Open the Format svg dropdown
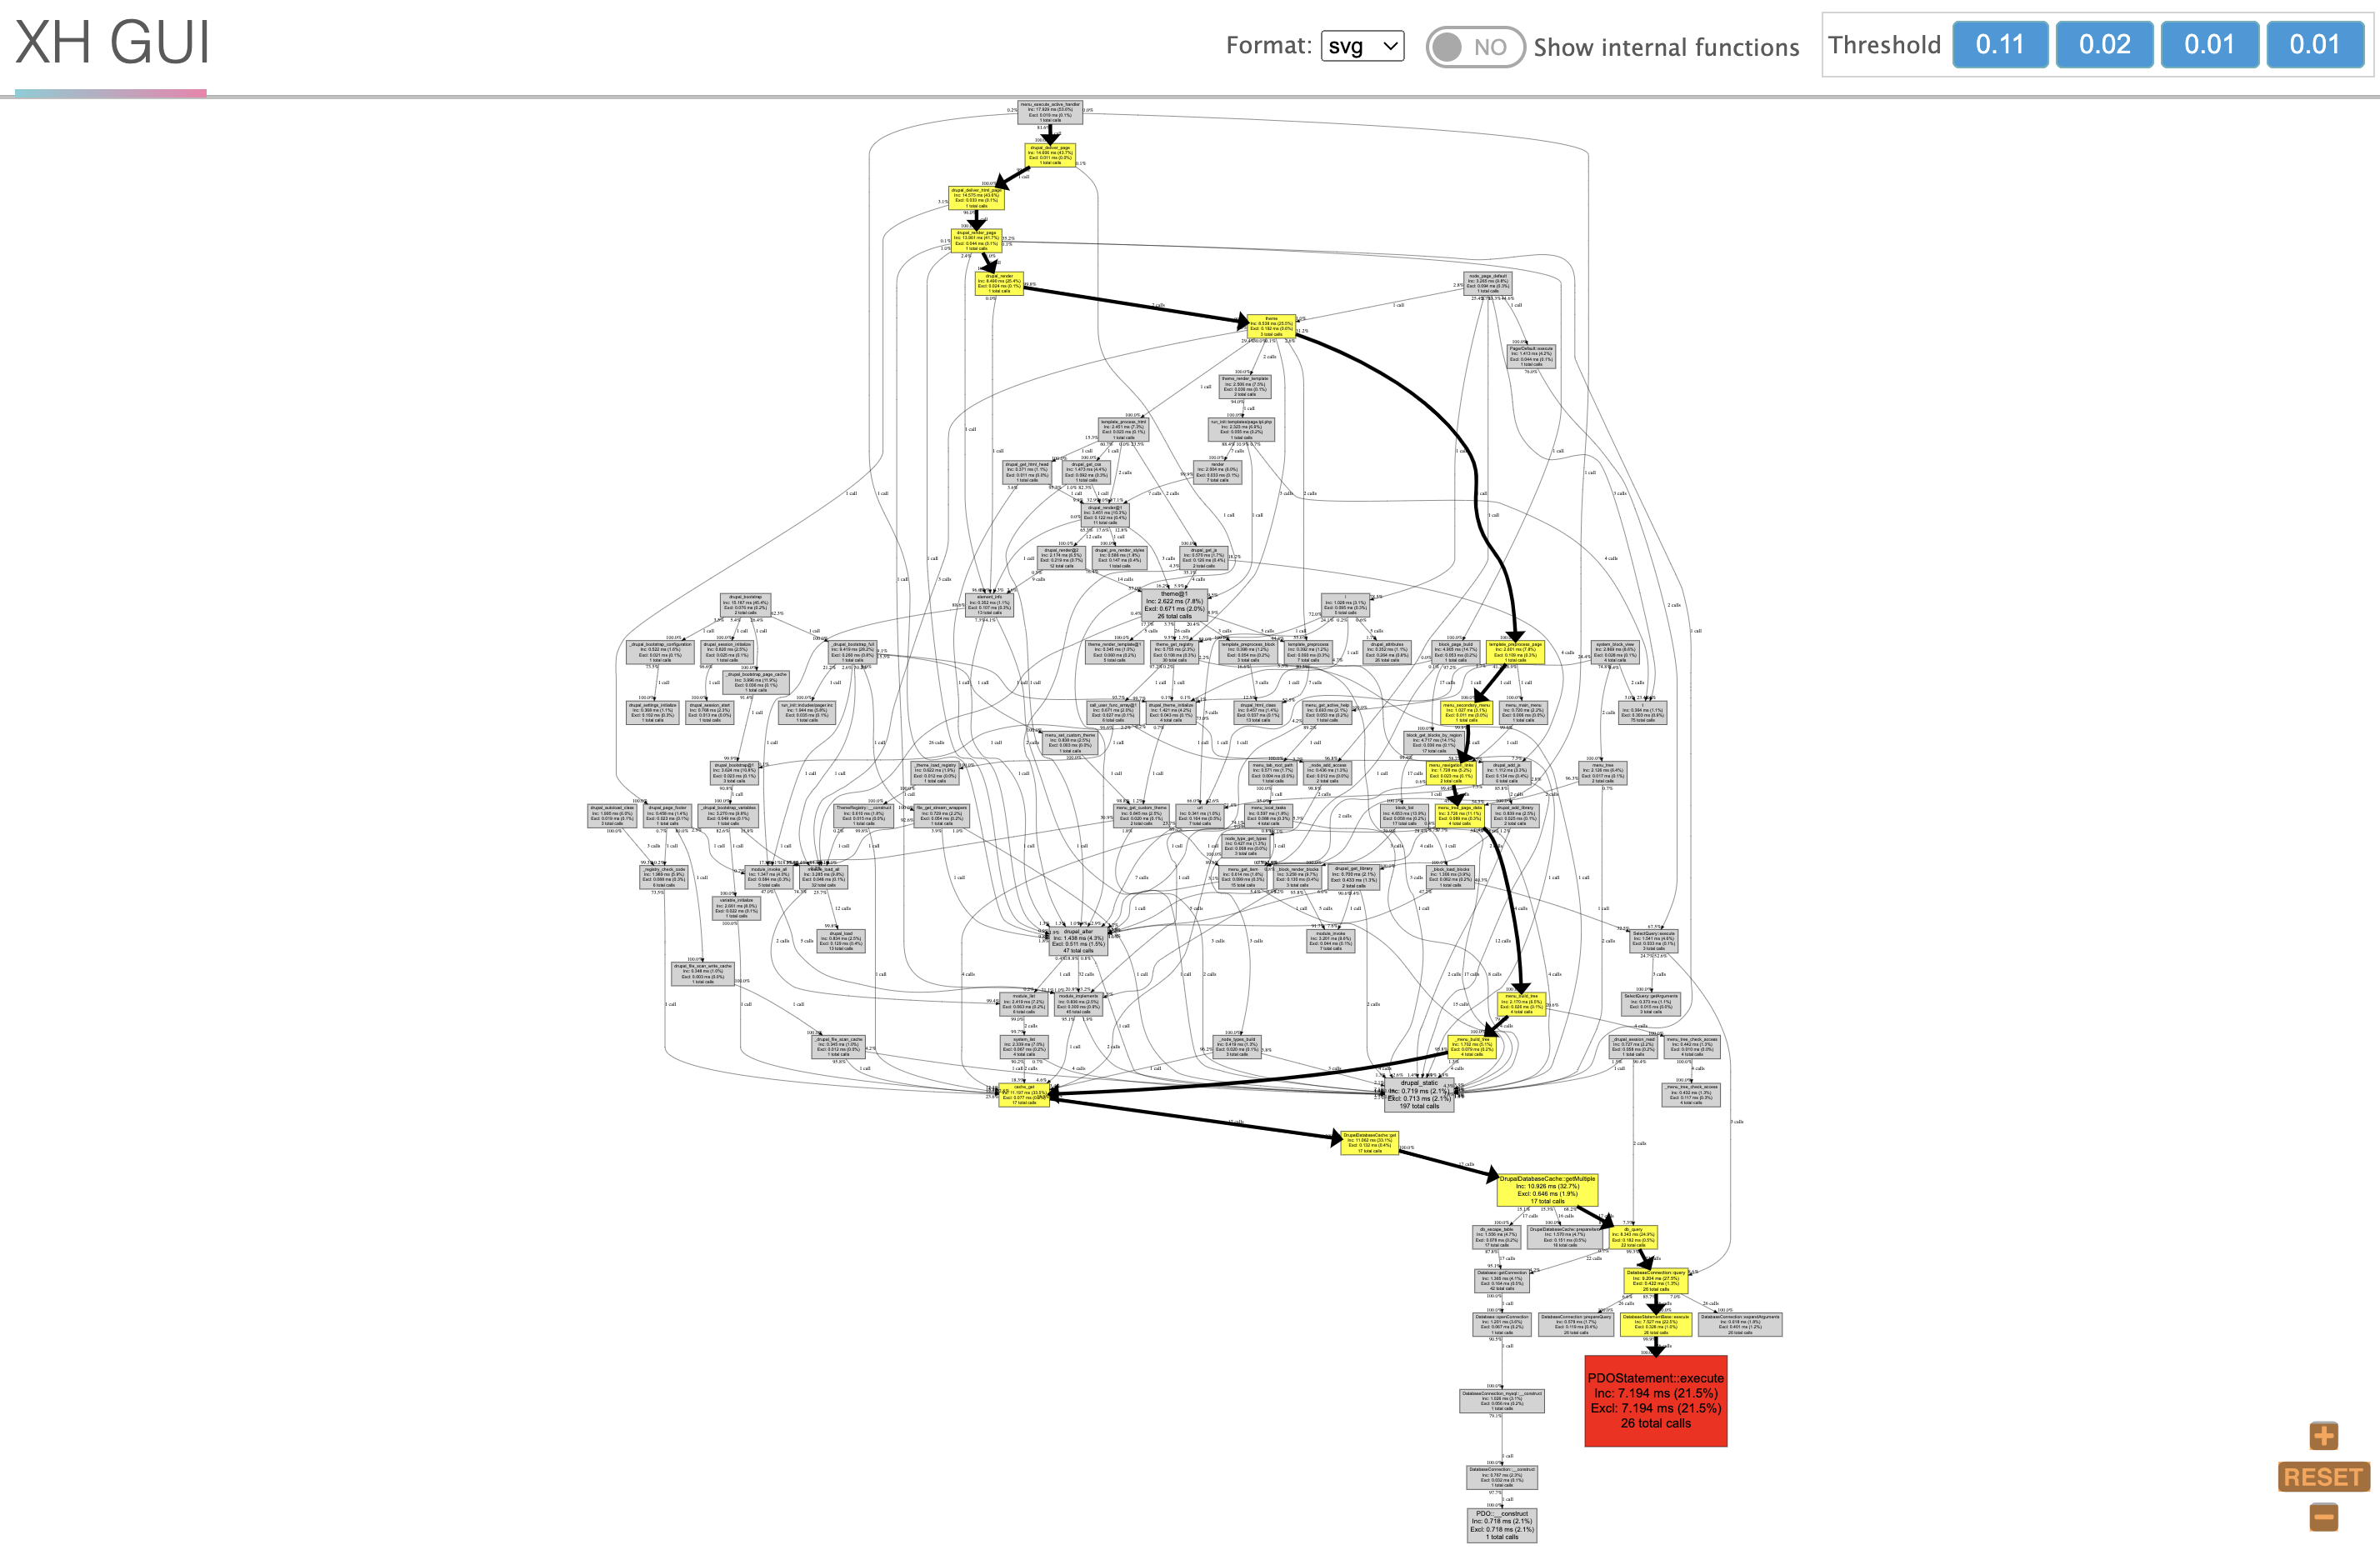 1362,46
